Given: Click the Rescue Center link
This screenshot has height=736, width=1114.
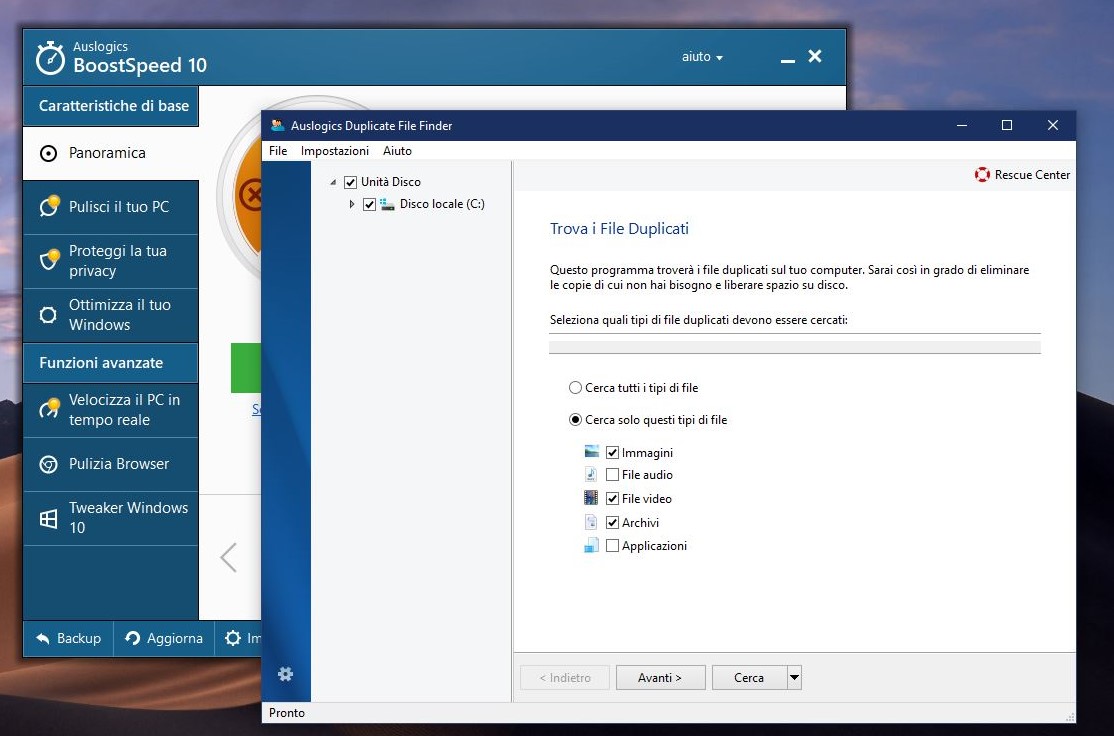Looking at the screenshot, I should click(x=1022, y=175).
